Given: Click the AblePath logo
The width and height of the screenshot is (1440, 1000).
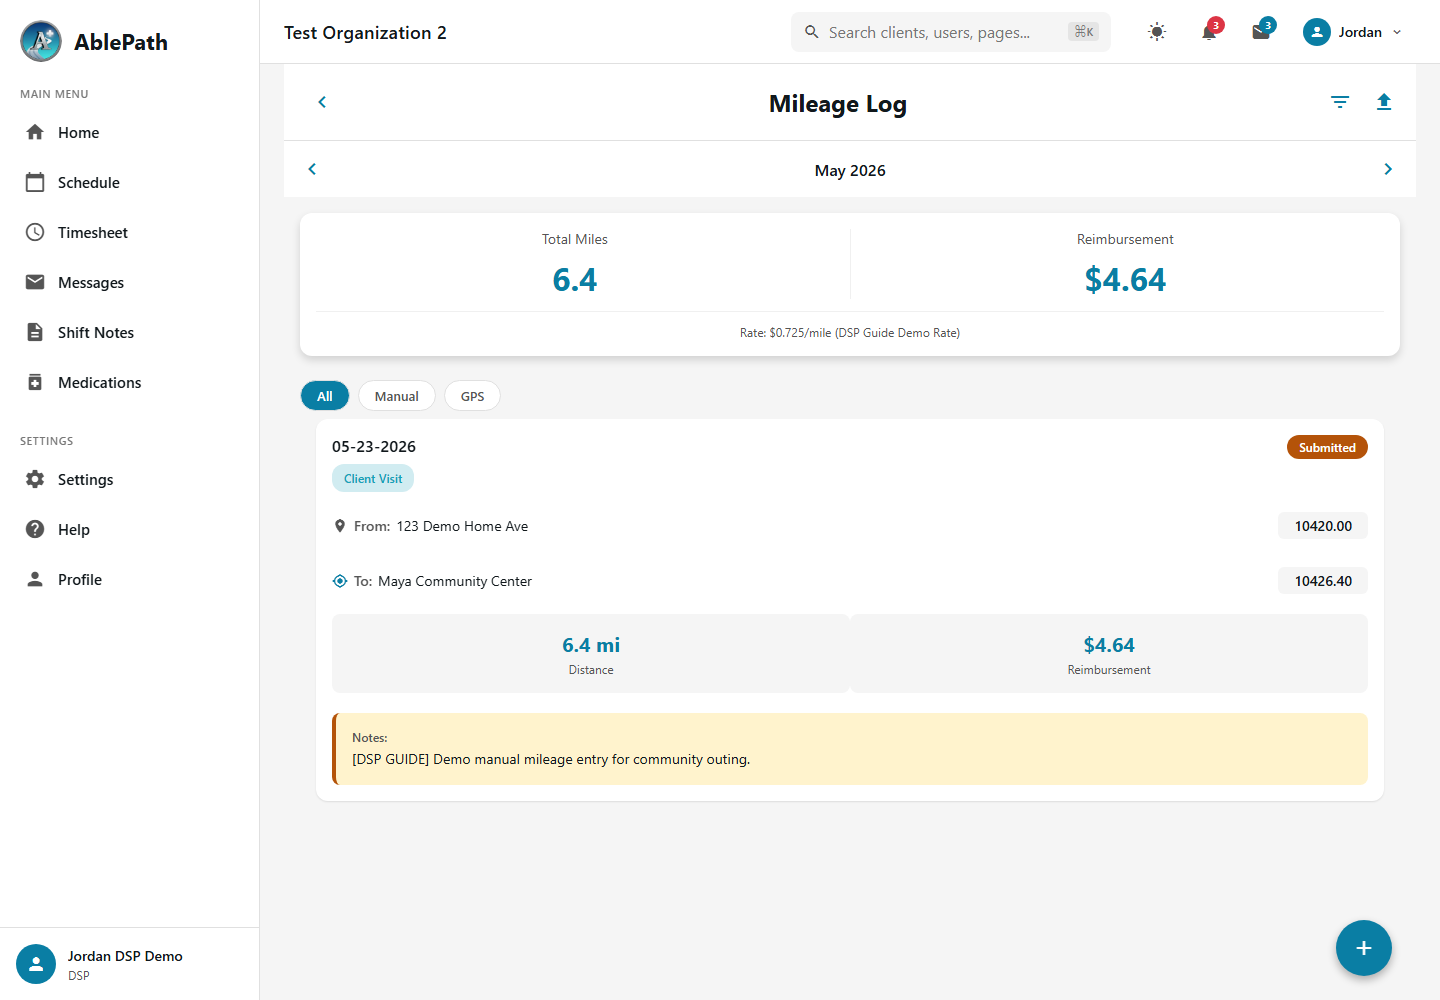Looking at the screenshot, I should [41, 41].
